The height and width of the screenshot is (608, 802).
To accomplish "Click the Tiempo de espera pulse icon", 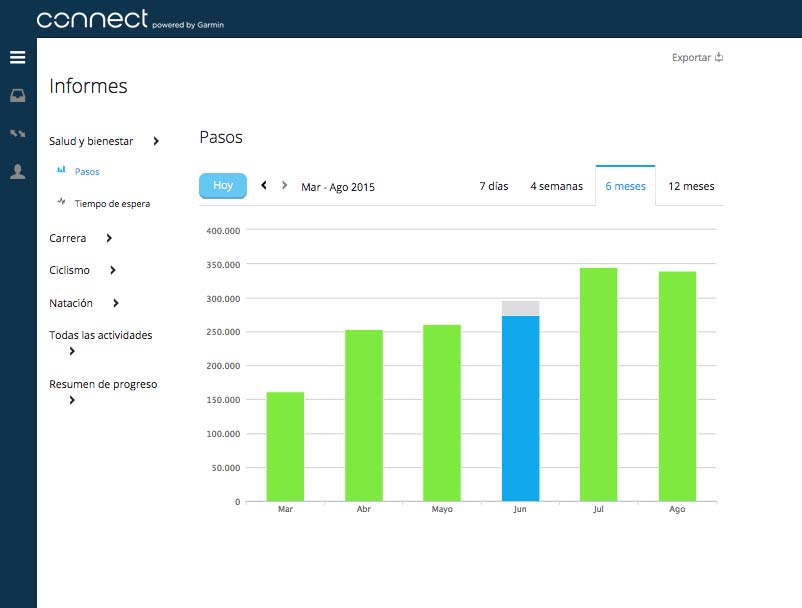I will point(61,201).
